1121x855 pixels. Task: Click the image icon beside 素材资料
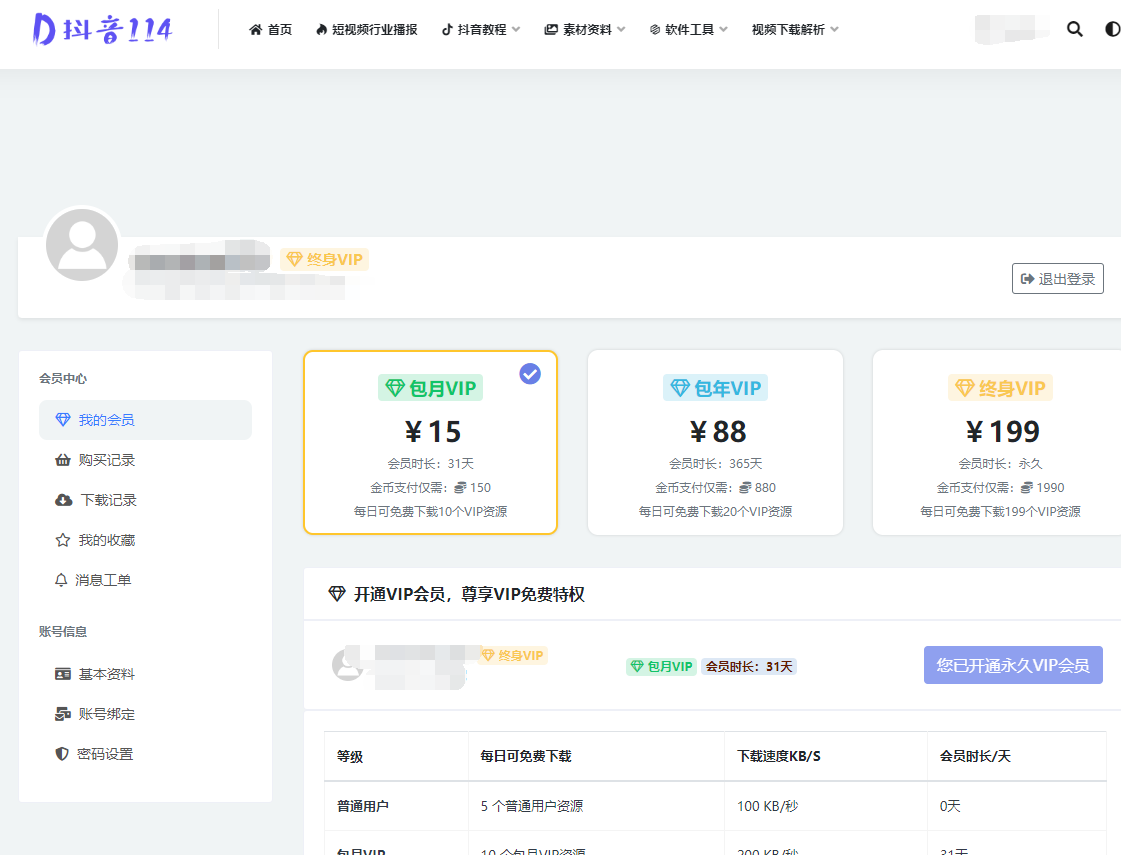[550, 29]
